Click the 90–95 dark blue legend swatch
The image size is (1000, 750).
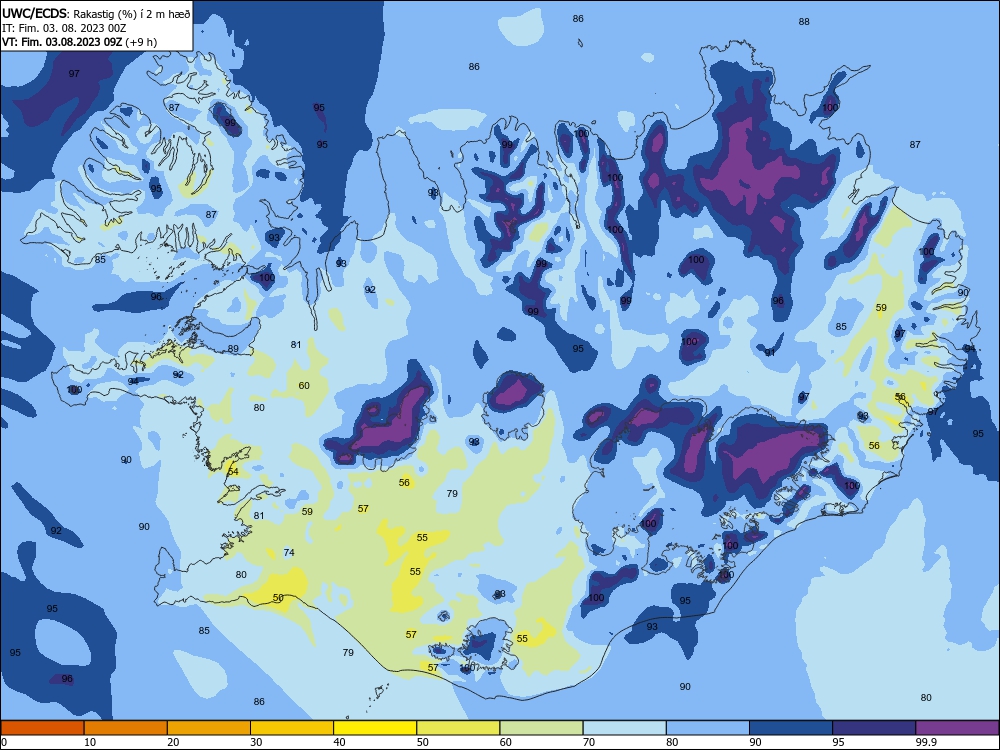coord(791,728)
